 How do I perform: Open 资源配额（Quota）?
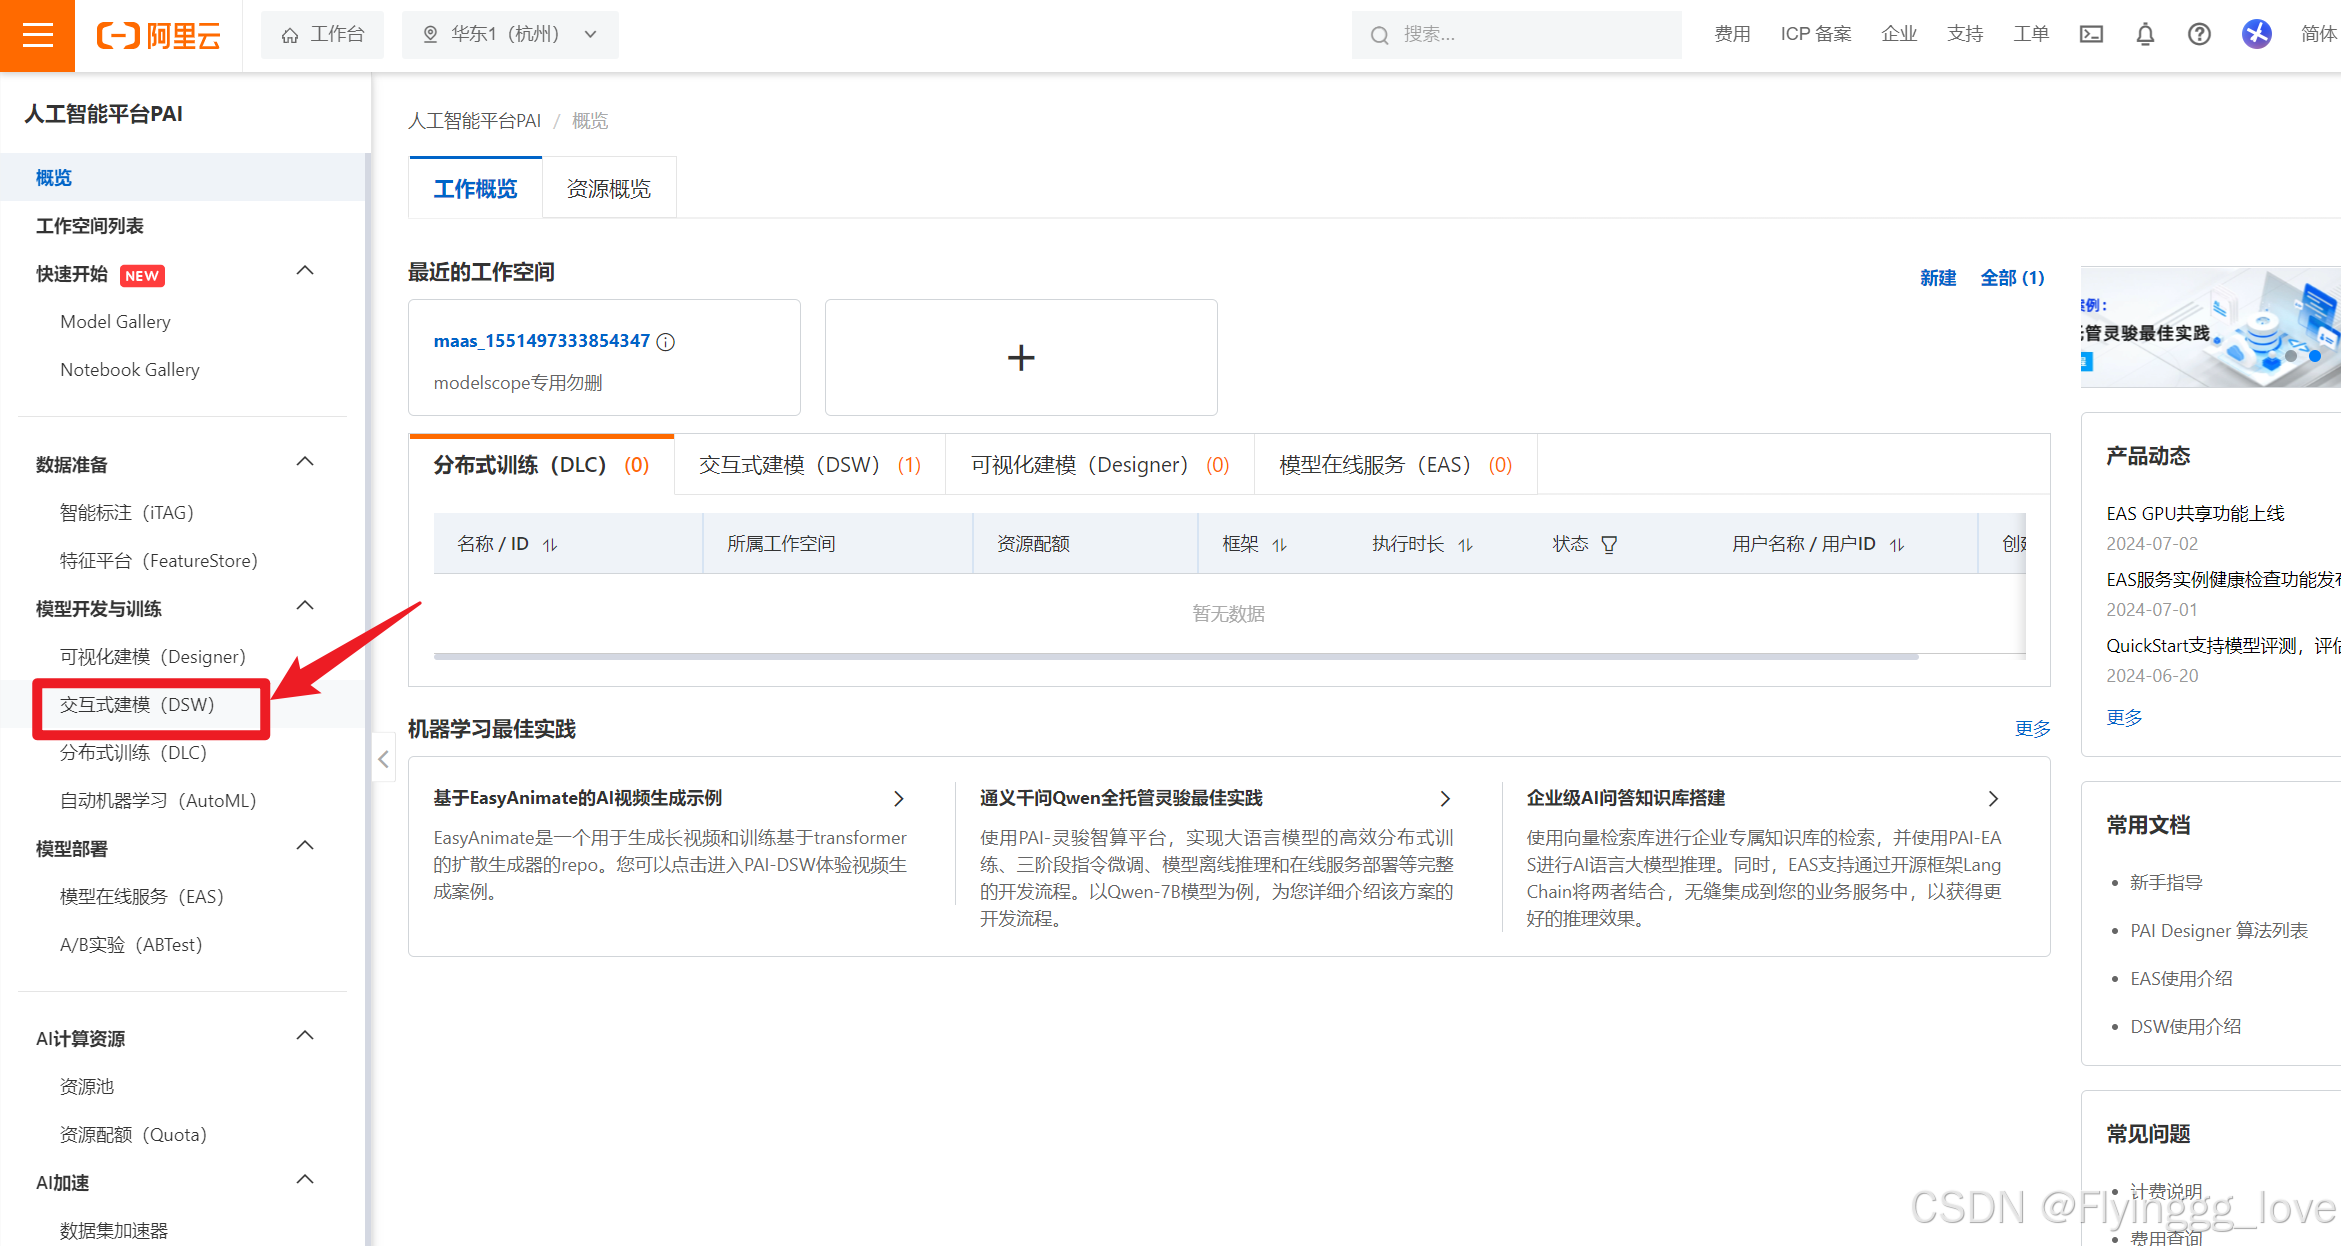tap(133, 1134)
